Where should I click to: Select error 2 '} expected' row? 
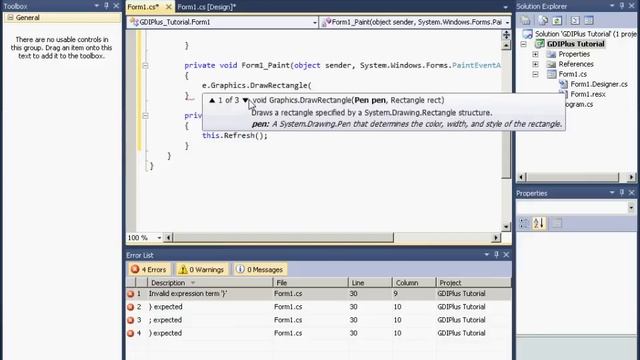319,307
